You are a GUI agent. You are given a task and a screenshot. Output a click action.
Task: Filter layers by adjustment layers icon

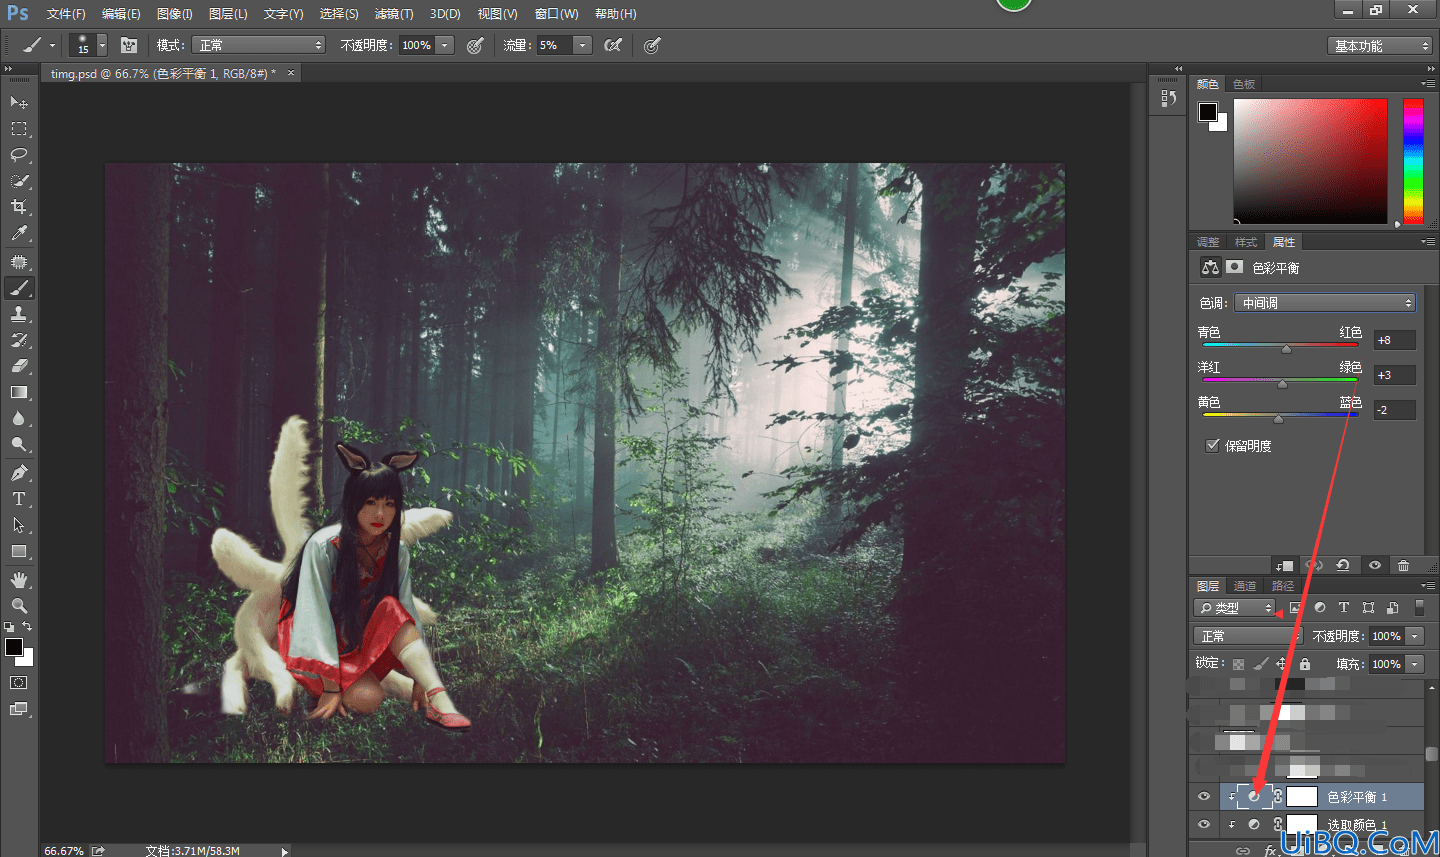[x=1320, y=607]
